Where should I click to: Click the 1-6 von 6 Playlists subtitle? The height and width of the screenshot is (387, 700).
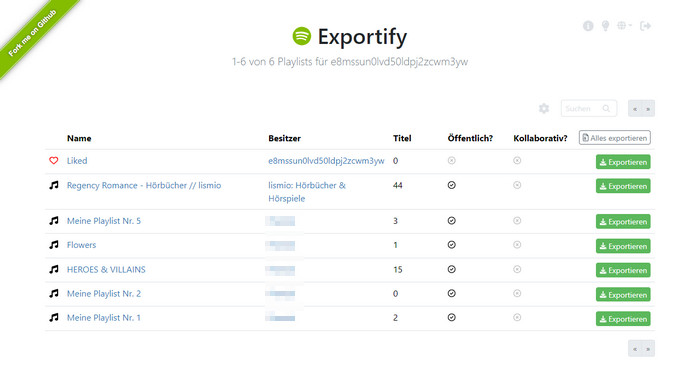350,62
